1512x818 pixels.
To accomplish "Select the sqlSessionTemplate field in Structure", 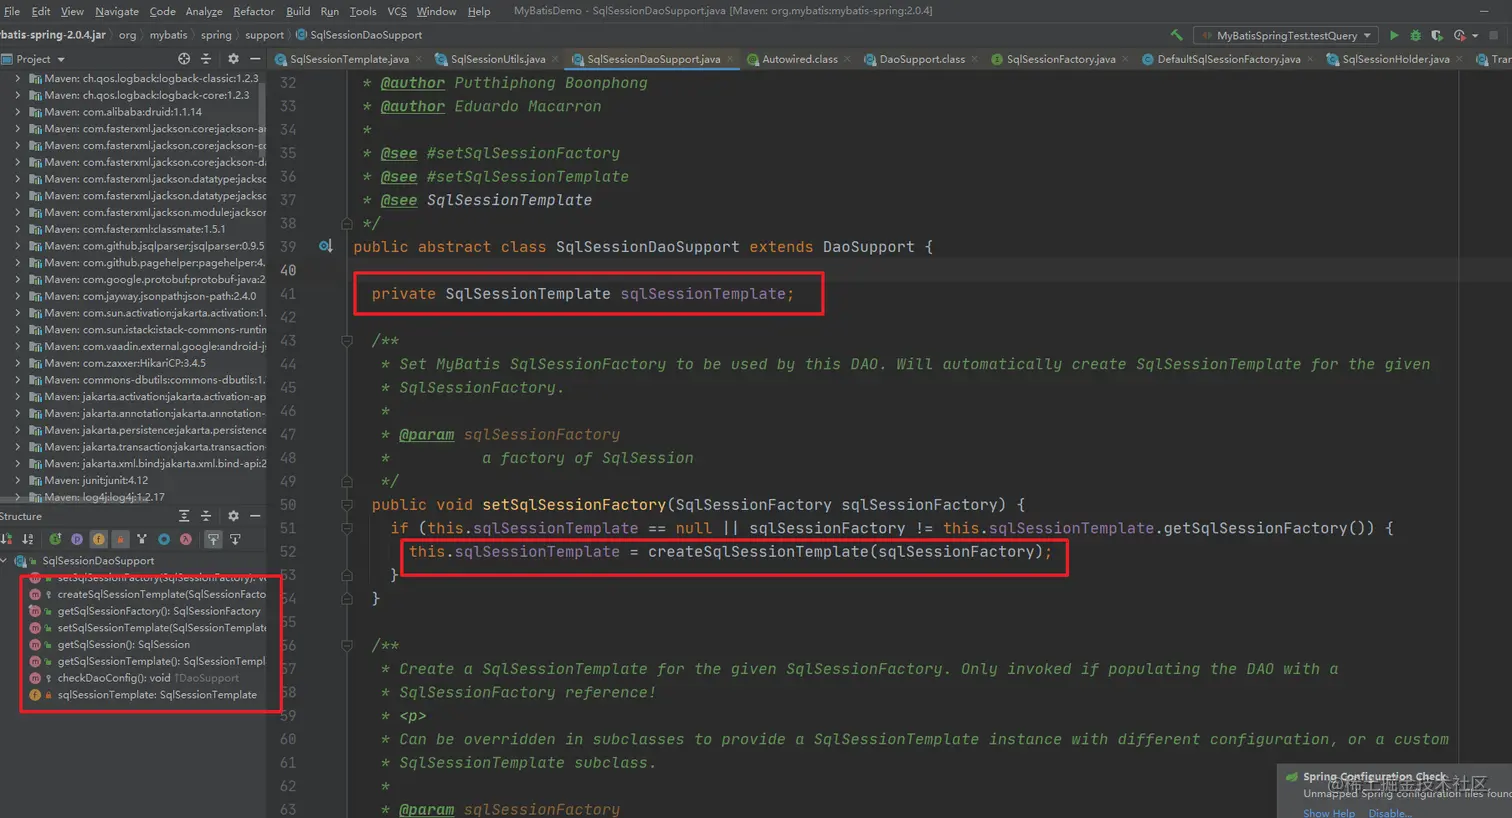I will pyautogui.click(x=157, y=695).
